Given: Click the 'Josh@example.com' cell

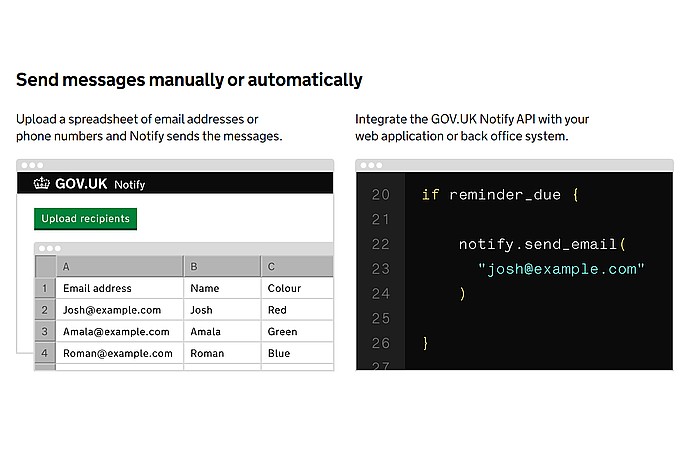Looking at the screenshot, I should [x=120, y=310].
